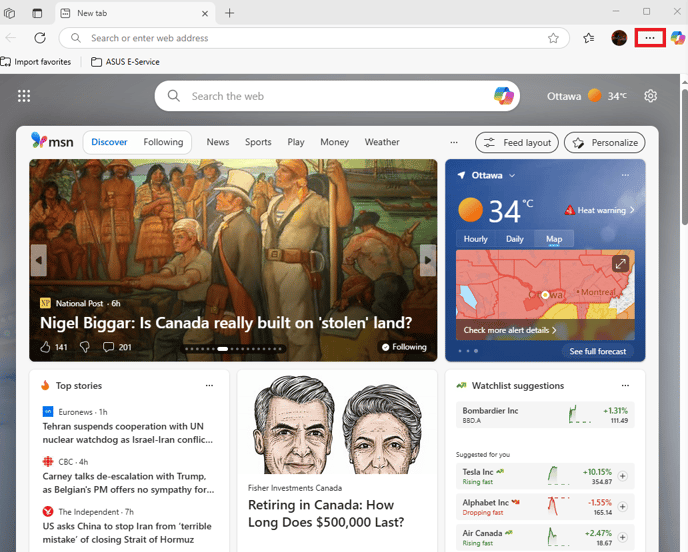Click the retirees illustration thumbnail

(x=337, y=425)
